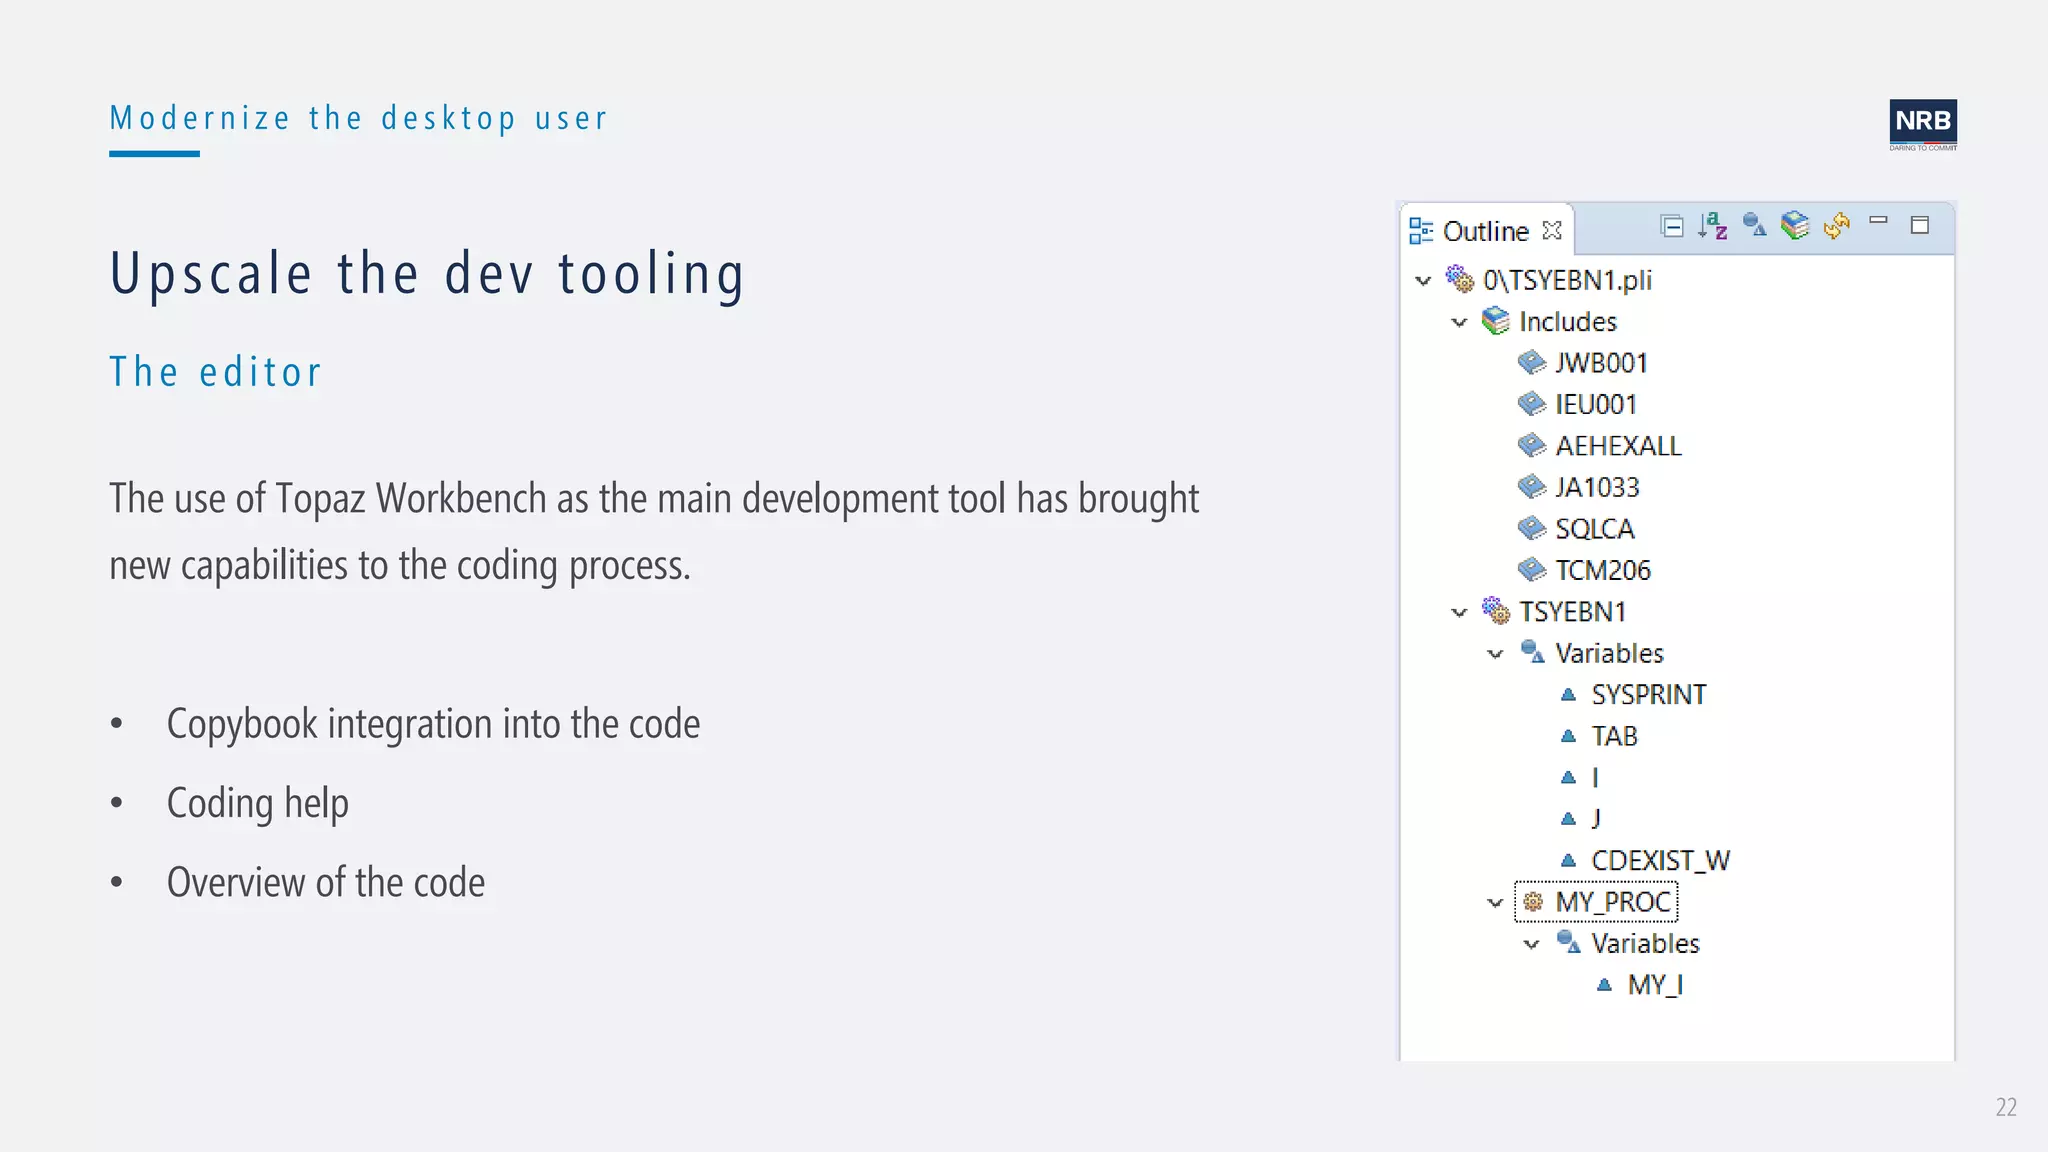
Task: Click the 'Modernize the desktop user' header
Action: tap(358, 119)
